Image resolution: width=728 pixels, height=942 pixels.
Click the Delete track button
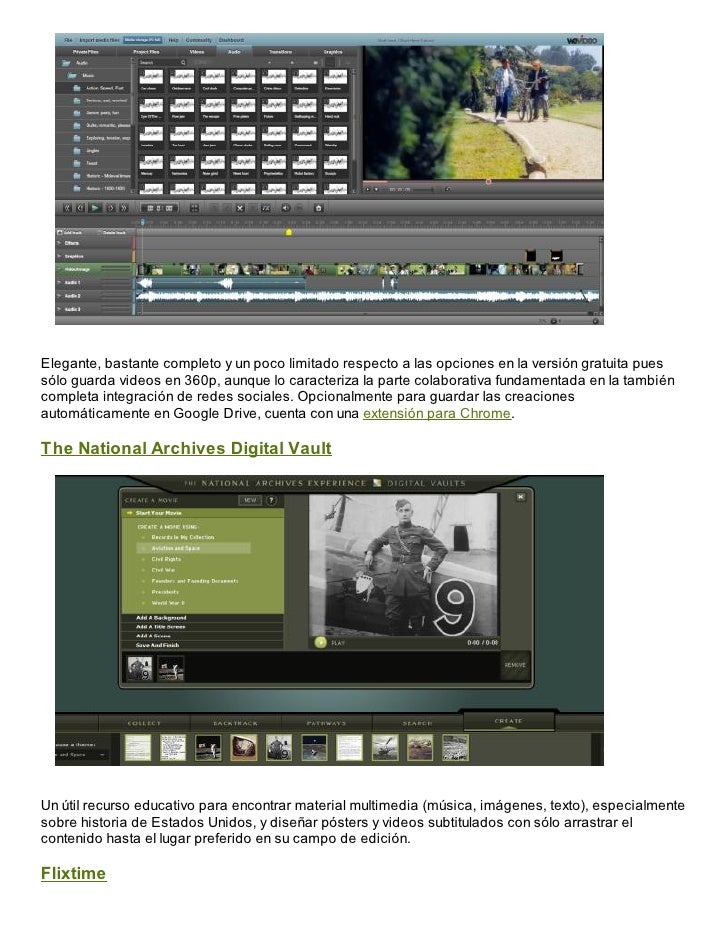click(x=112, y=232)
